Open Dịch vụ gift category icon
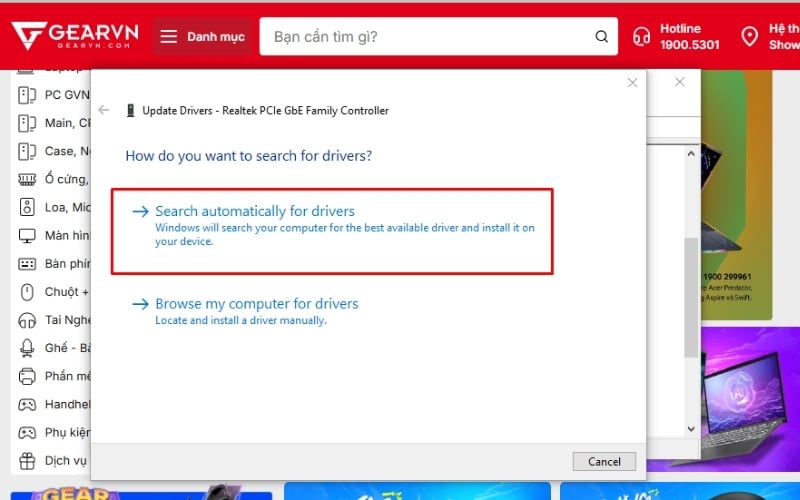This screenshot has height=500, width=800. point(27,461)
